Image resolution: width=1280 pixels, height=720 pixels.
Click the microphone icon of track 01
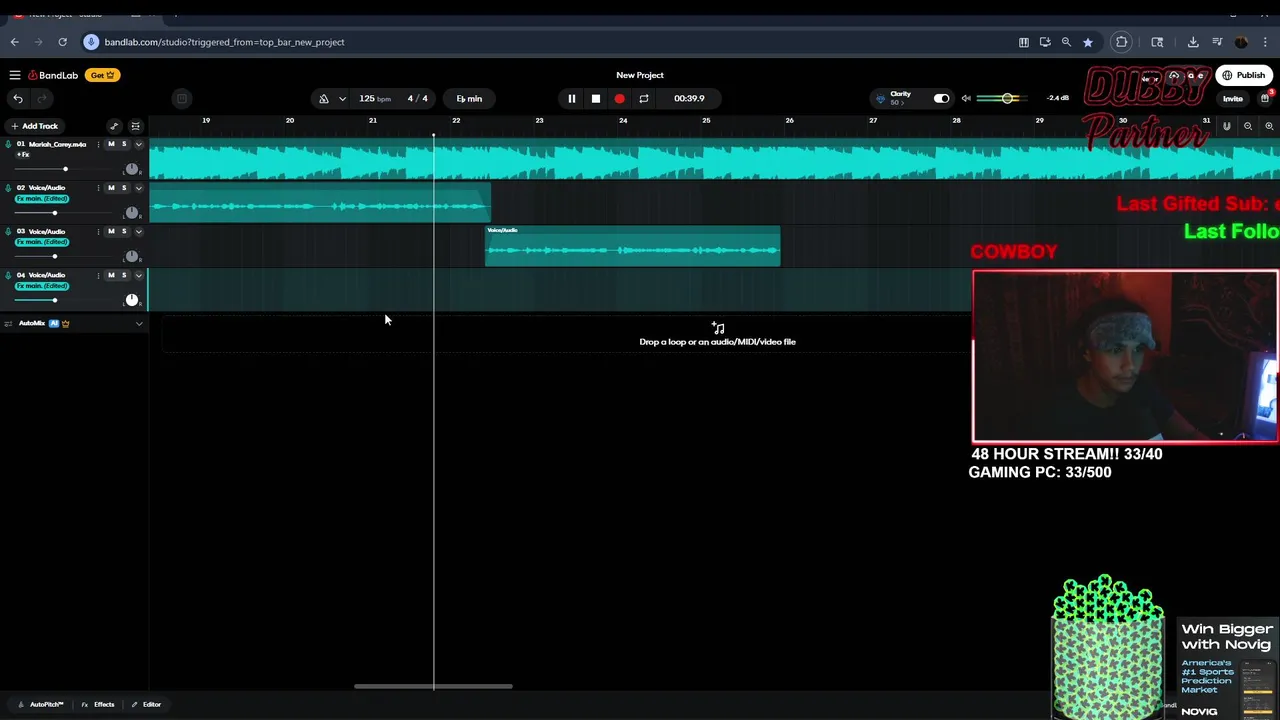click(8, 144)
